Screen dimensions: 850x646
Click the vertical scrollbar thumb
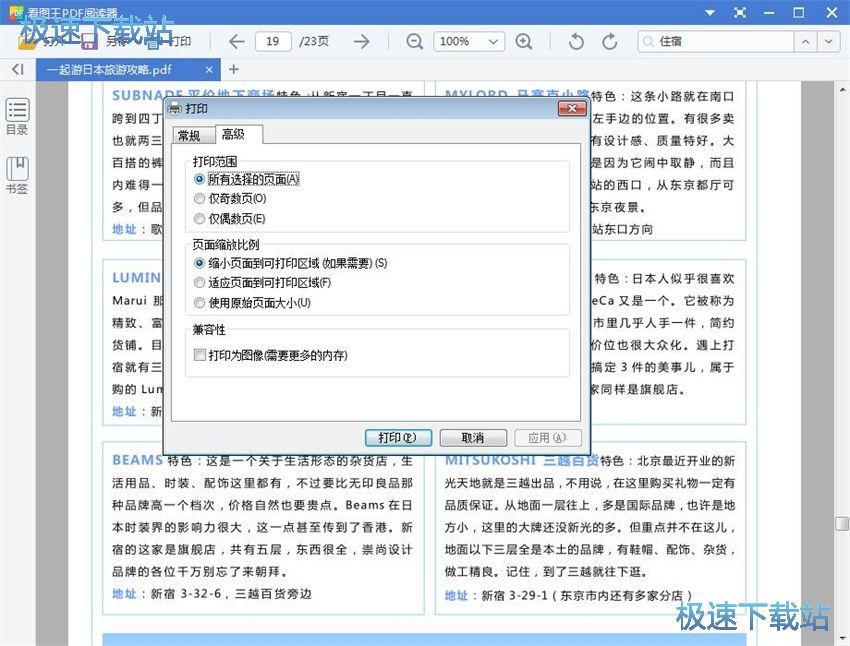click(842, 524)
